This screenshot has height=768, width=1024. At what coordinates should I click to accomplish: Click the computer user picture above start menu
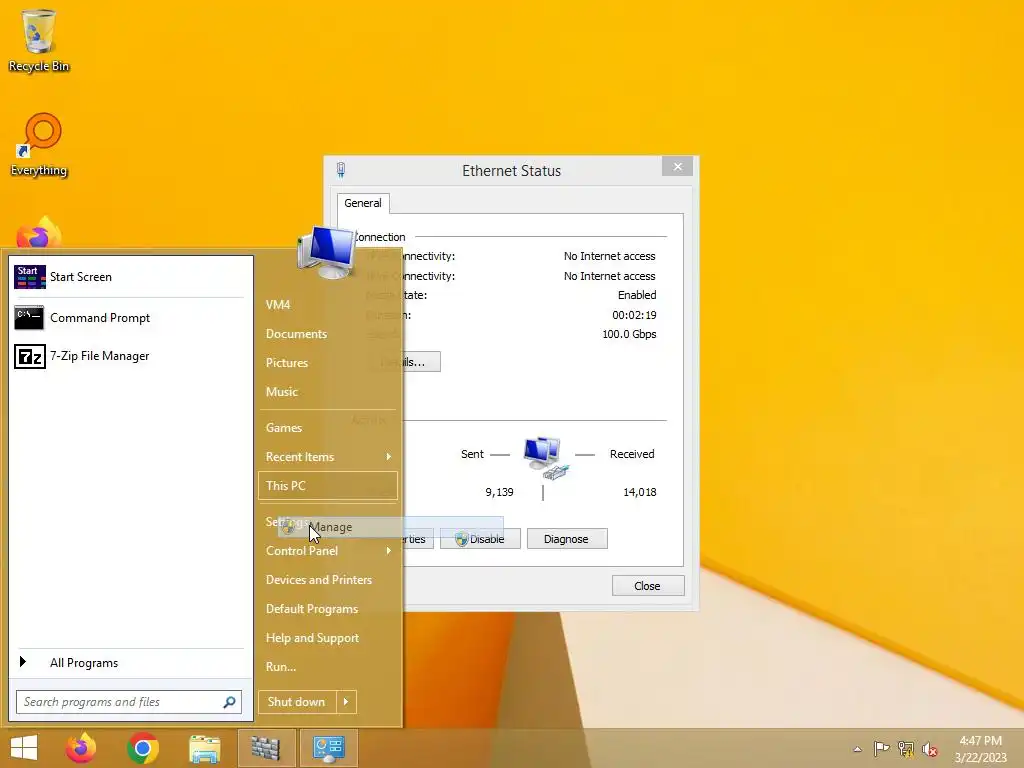[326, 252]
